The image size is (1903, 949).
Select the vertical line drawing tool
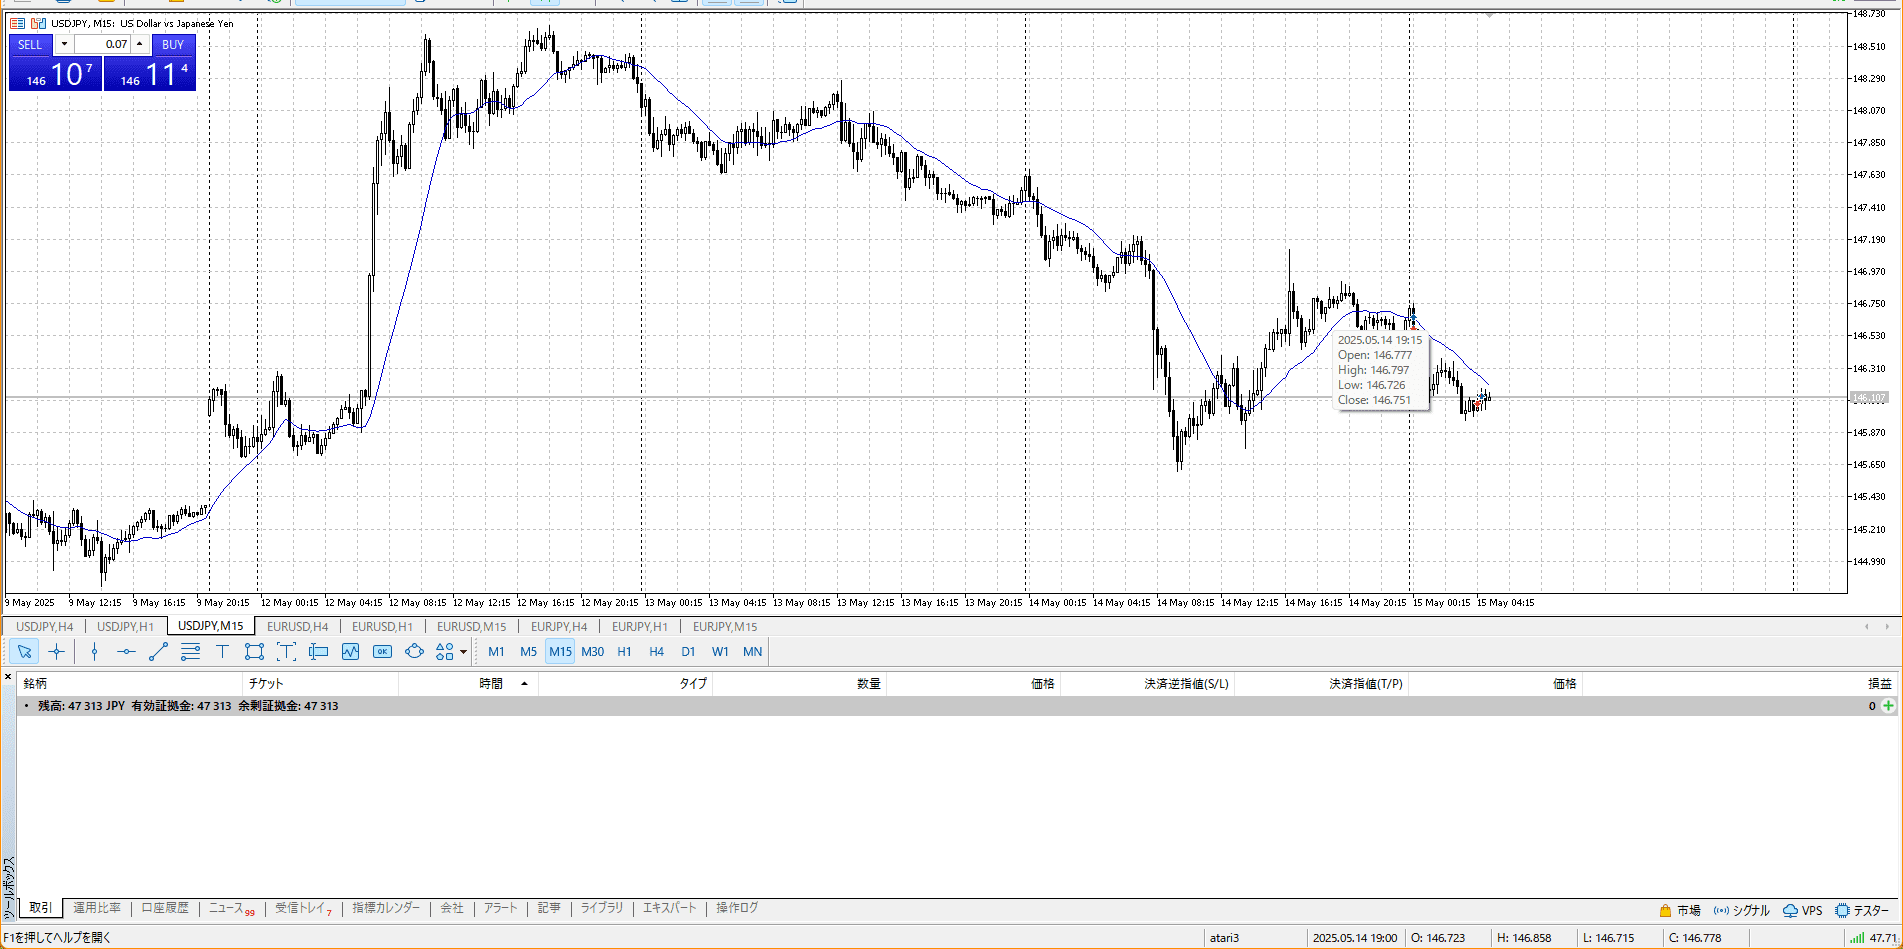(x=94, y=652)
